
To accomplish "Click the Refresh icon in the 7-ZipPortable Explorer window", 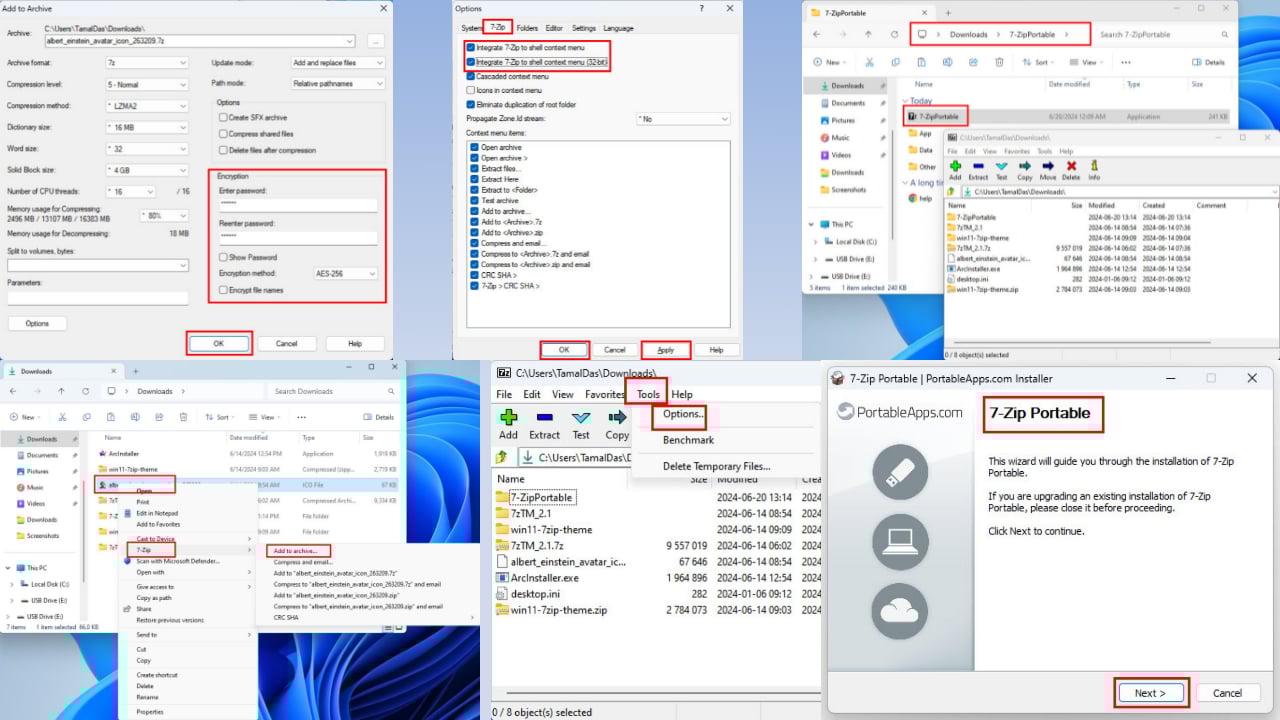I will click(896, 34).
